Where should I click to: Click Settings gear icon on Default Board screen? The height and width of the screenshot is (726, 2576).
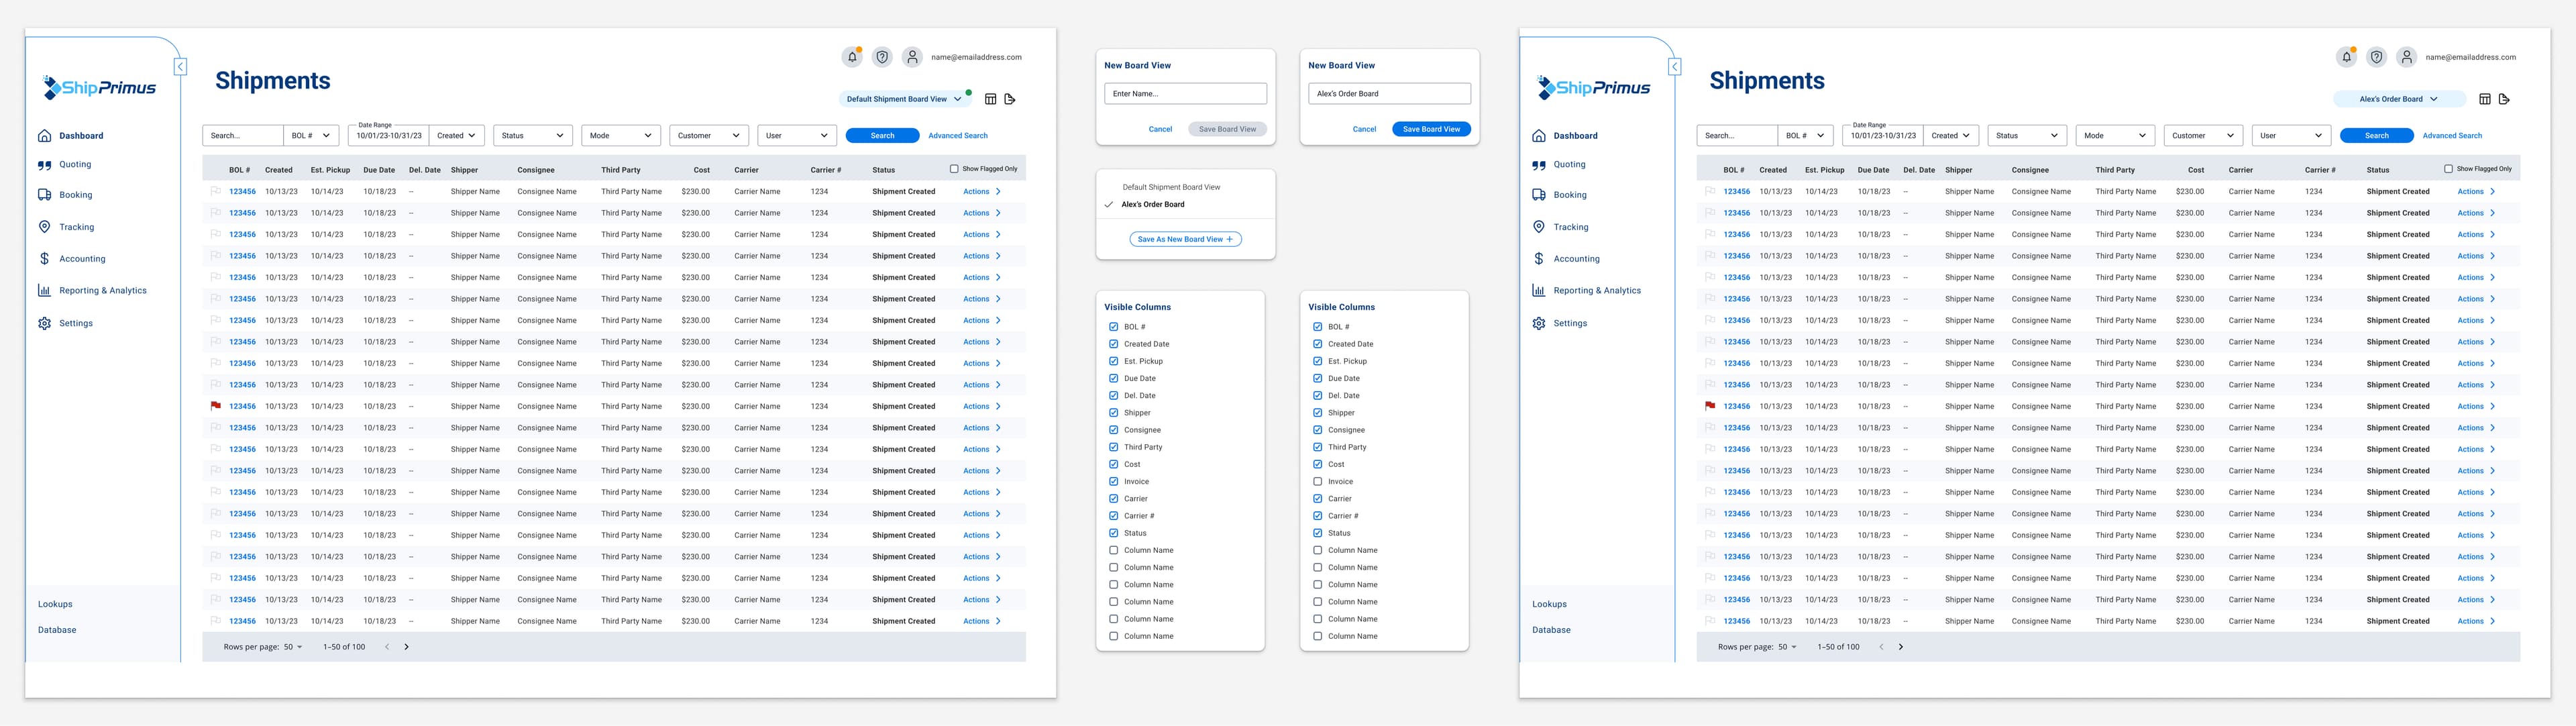pos(44,323)
